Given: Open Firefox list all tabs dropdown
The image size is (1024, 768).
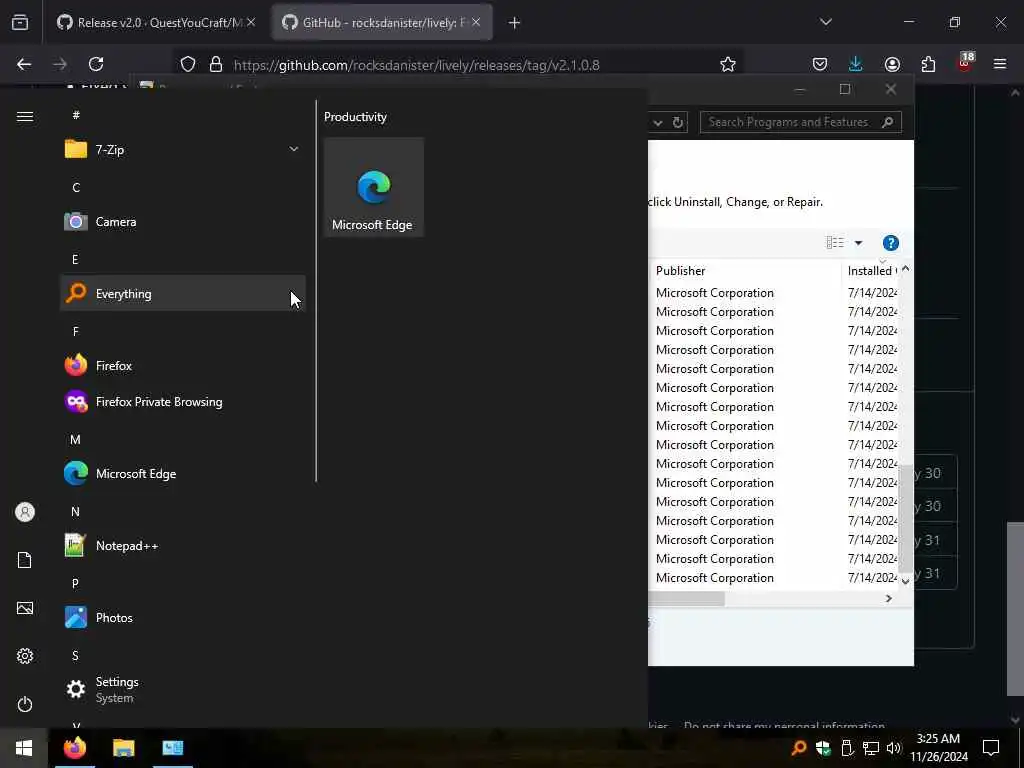Looking at the screenshot, I should coord(825,22).
